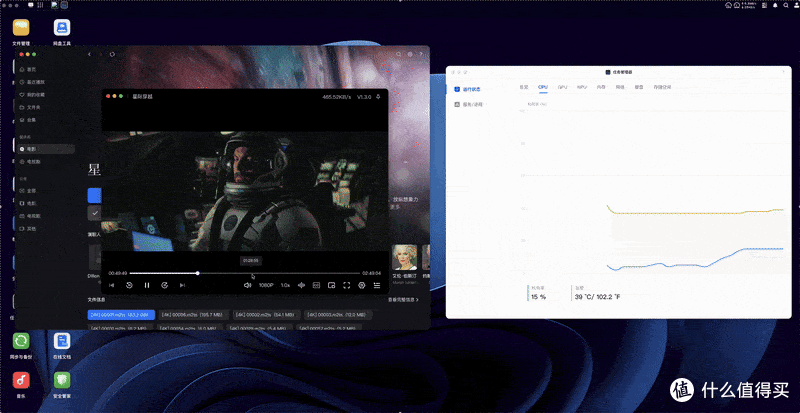Open the playlist icon in player
Viewport: 800px width, 413px height.
point(377,285)
